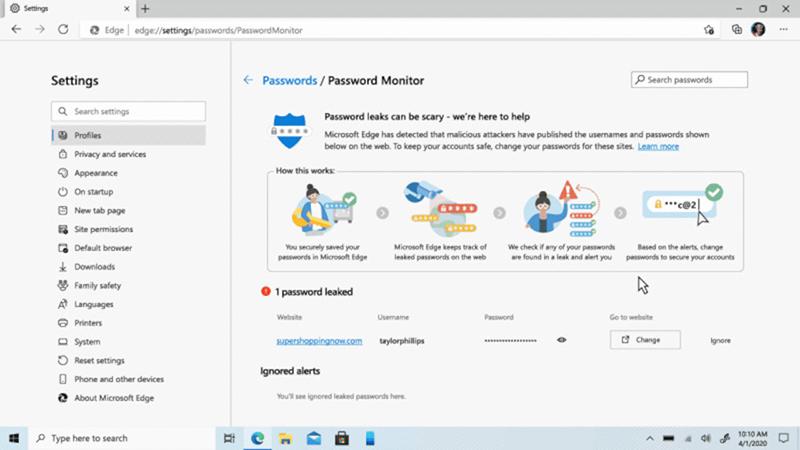
Task: Click the Learn more link
Action: click(x=658, y=146)
